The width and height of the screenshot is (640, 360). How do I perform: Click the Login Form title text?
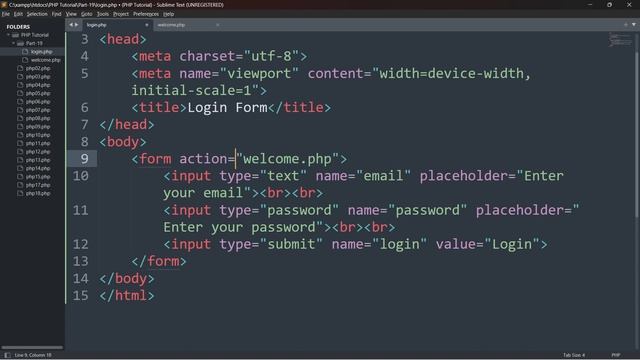tap(227, 107)
